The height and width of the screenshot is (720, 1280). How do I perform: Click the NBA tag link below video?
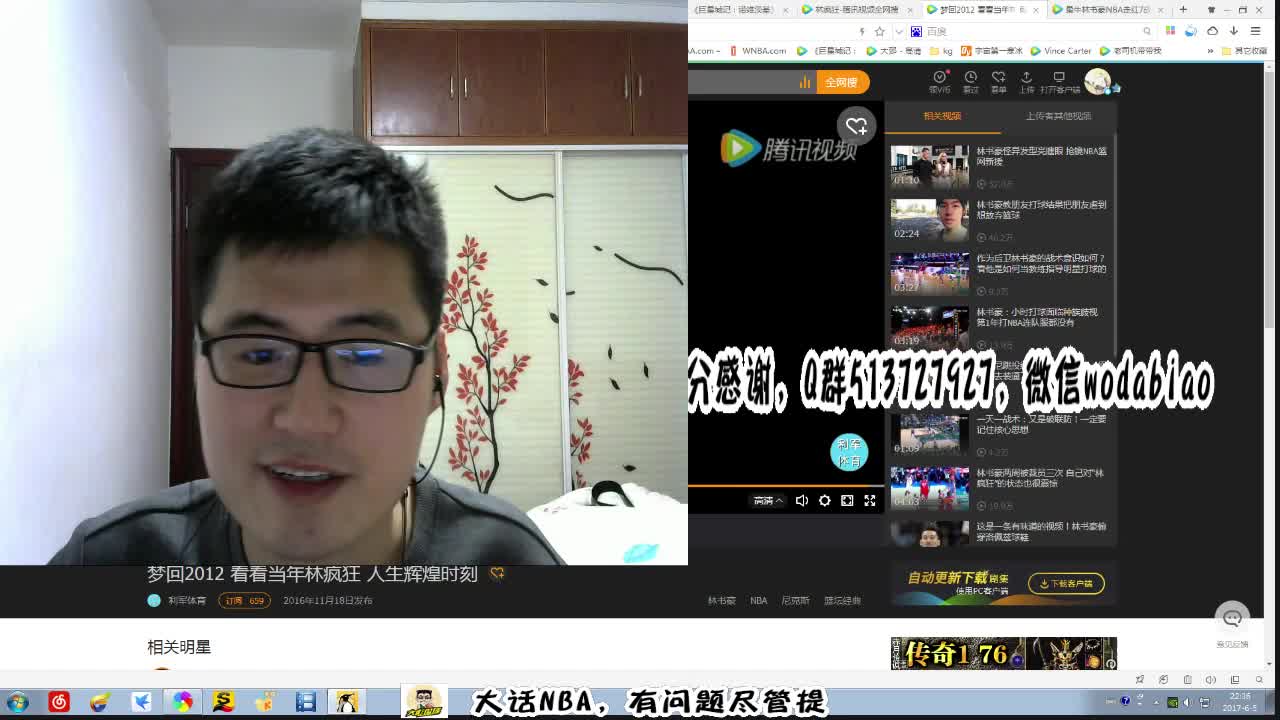[x=758, y=601]
